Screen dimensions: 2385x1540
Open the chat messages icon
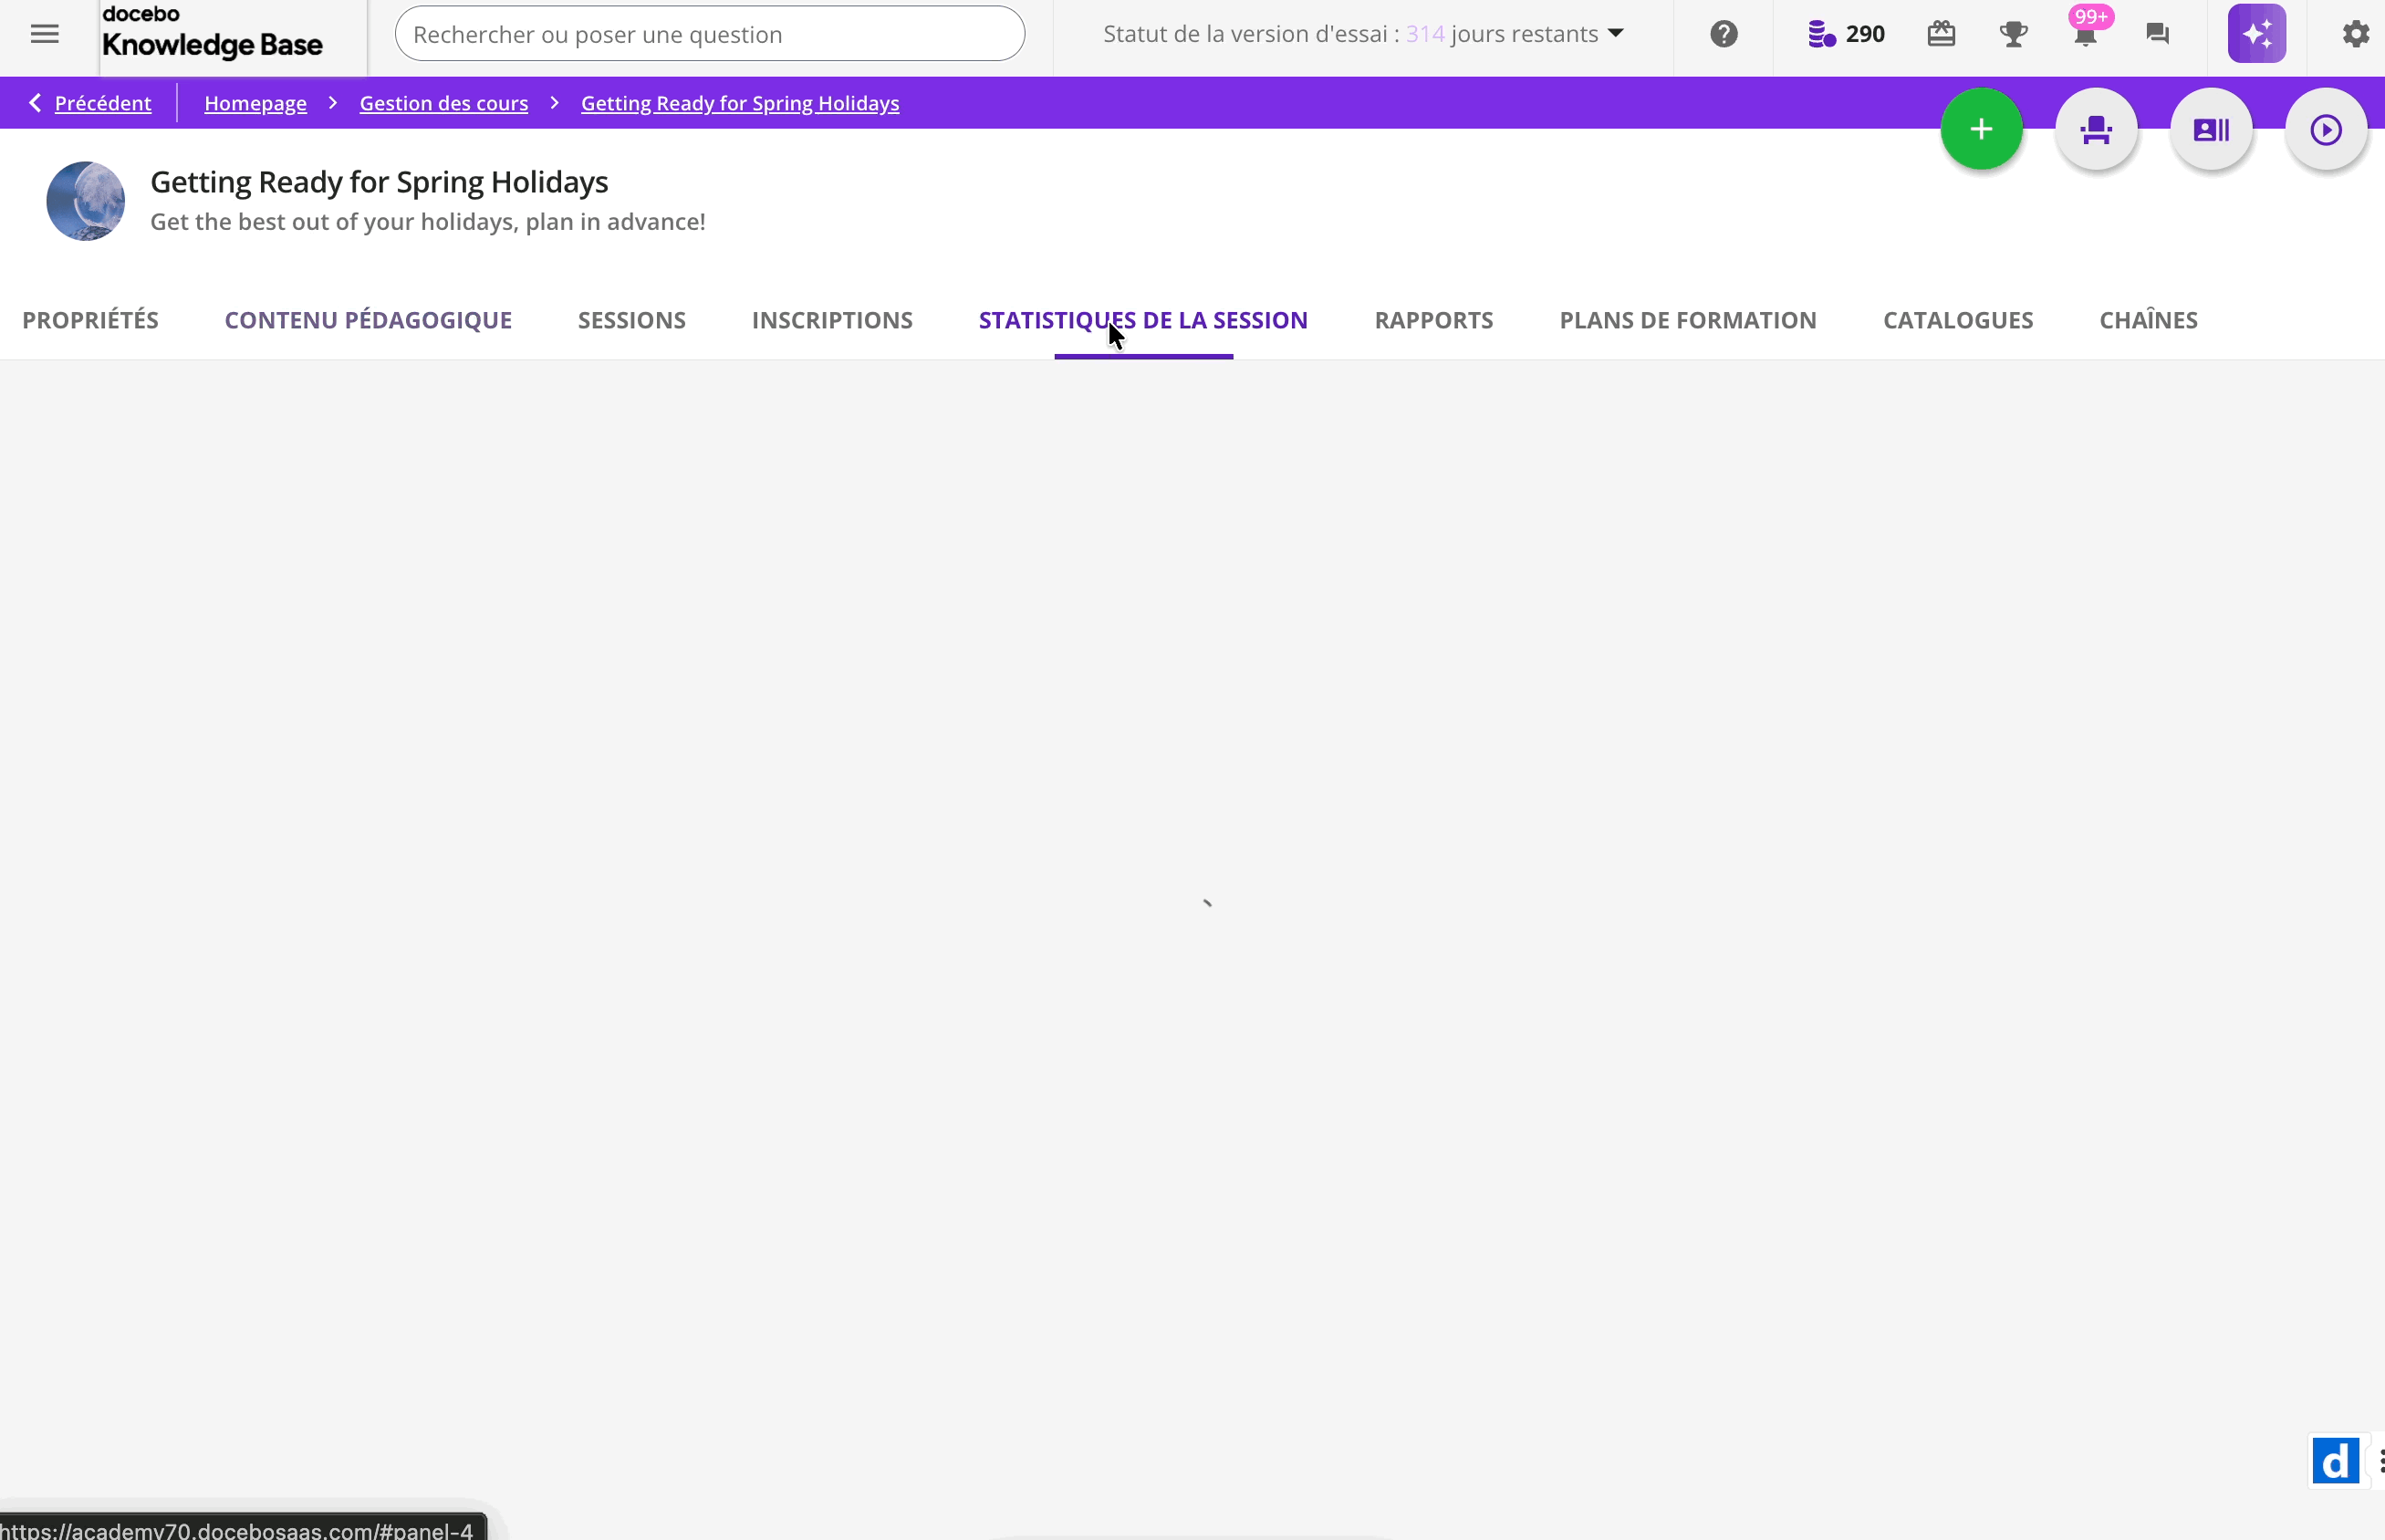(x=2157, y=34)
